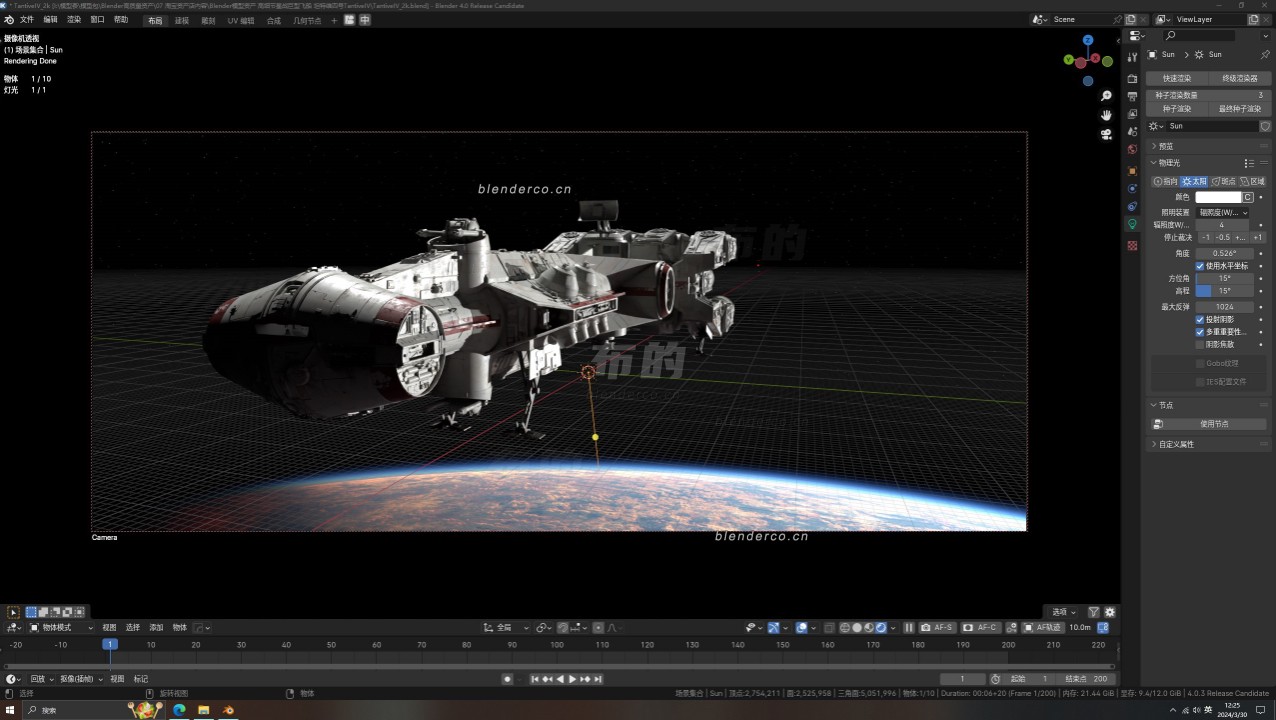Open File Explorer from the taskbar

[204, 710]
